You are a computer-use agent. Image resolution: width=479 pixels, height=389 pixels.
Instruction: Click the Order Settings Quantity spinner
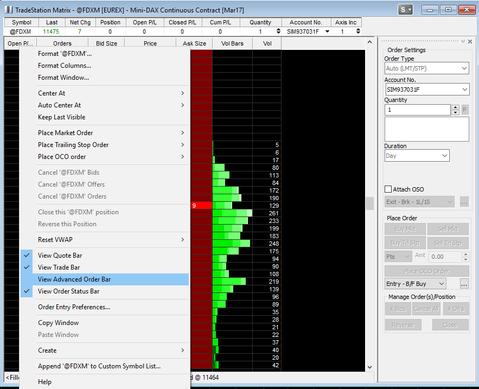pyautogui.click(x=455, y=110)
